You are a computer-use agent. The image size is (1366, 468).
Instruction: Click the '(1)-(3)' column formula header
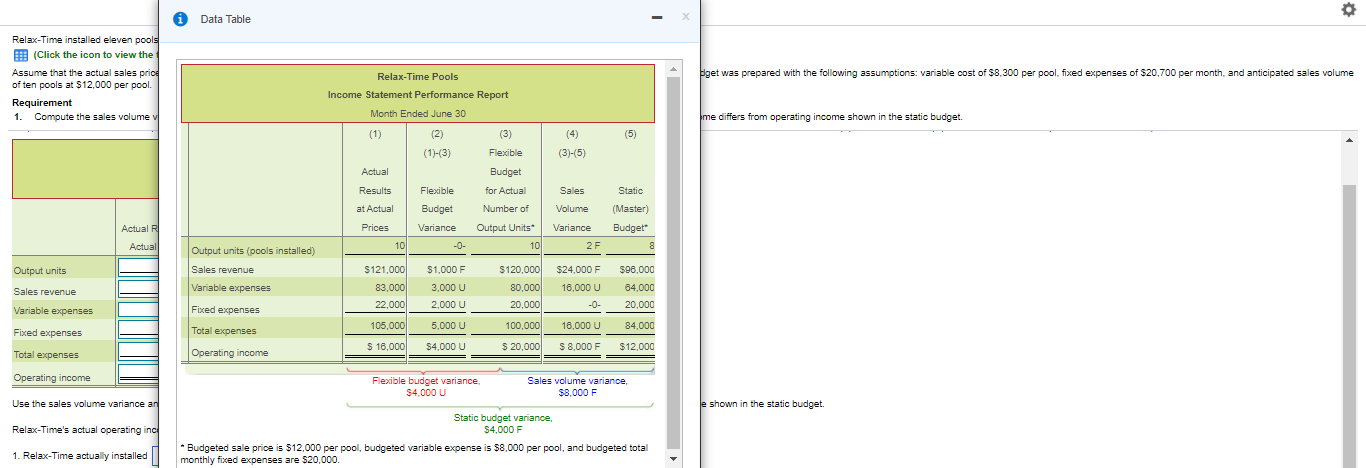coord(437,153)
